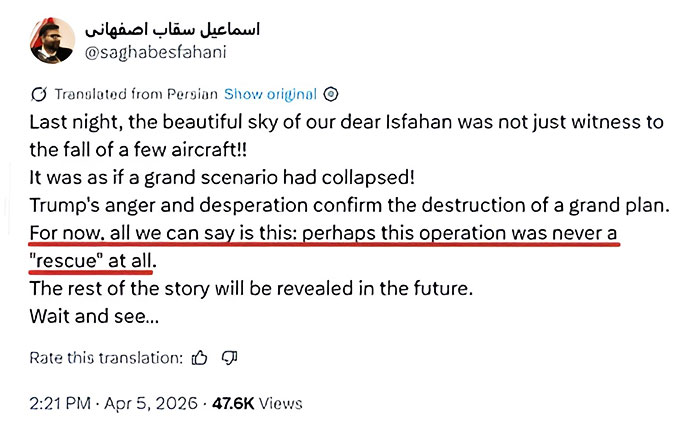Click 'The rest of the story' sentence
This screenshot has height=431, width=700.
tap(251, 288)
